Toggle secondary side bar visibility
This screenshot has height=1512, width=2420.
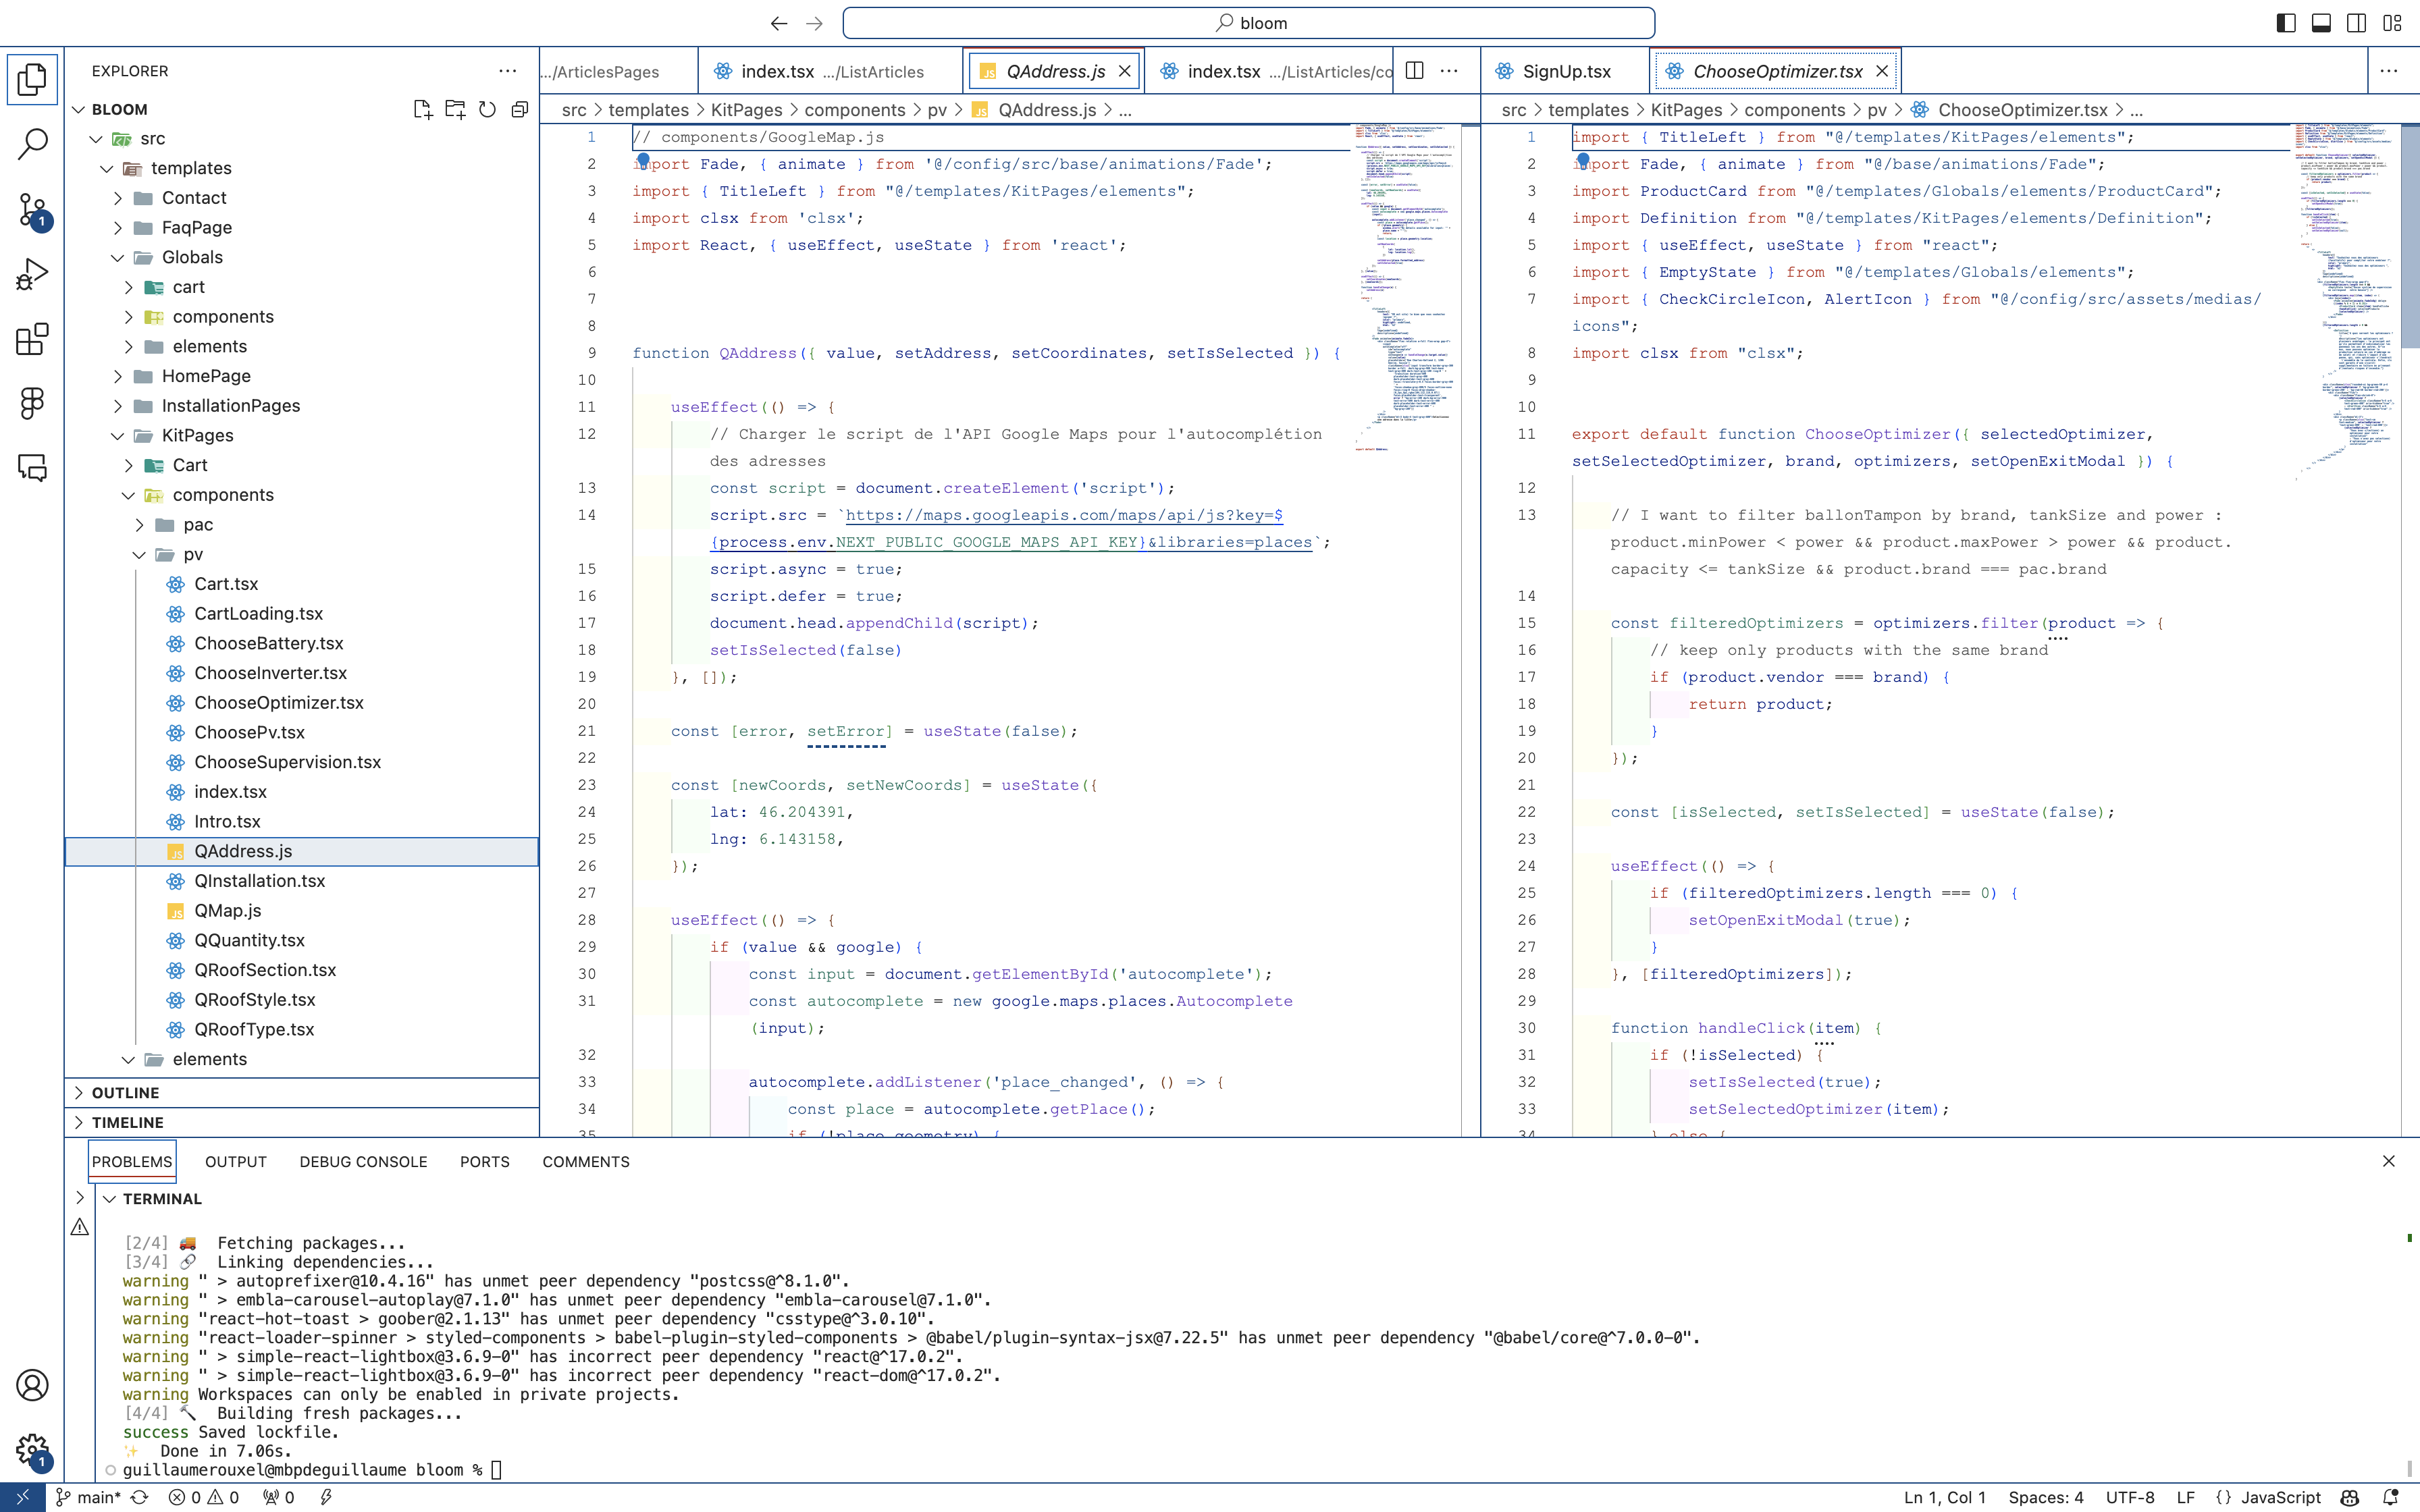point(2356,23)
